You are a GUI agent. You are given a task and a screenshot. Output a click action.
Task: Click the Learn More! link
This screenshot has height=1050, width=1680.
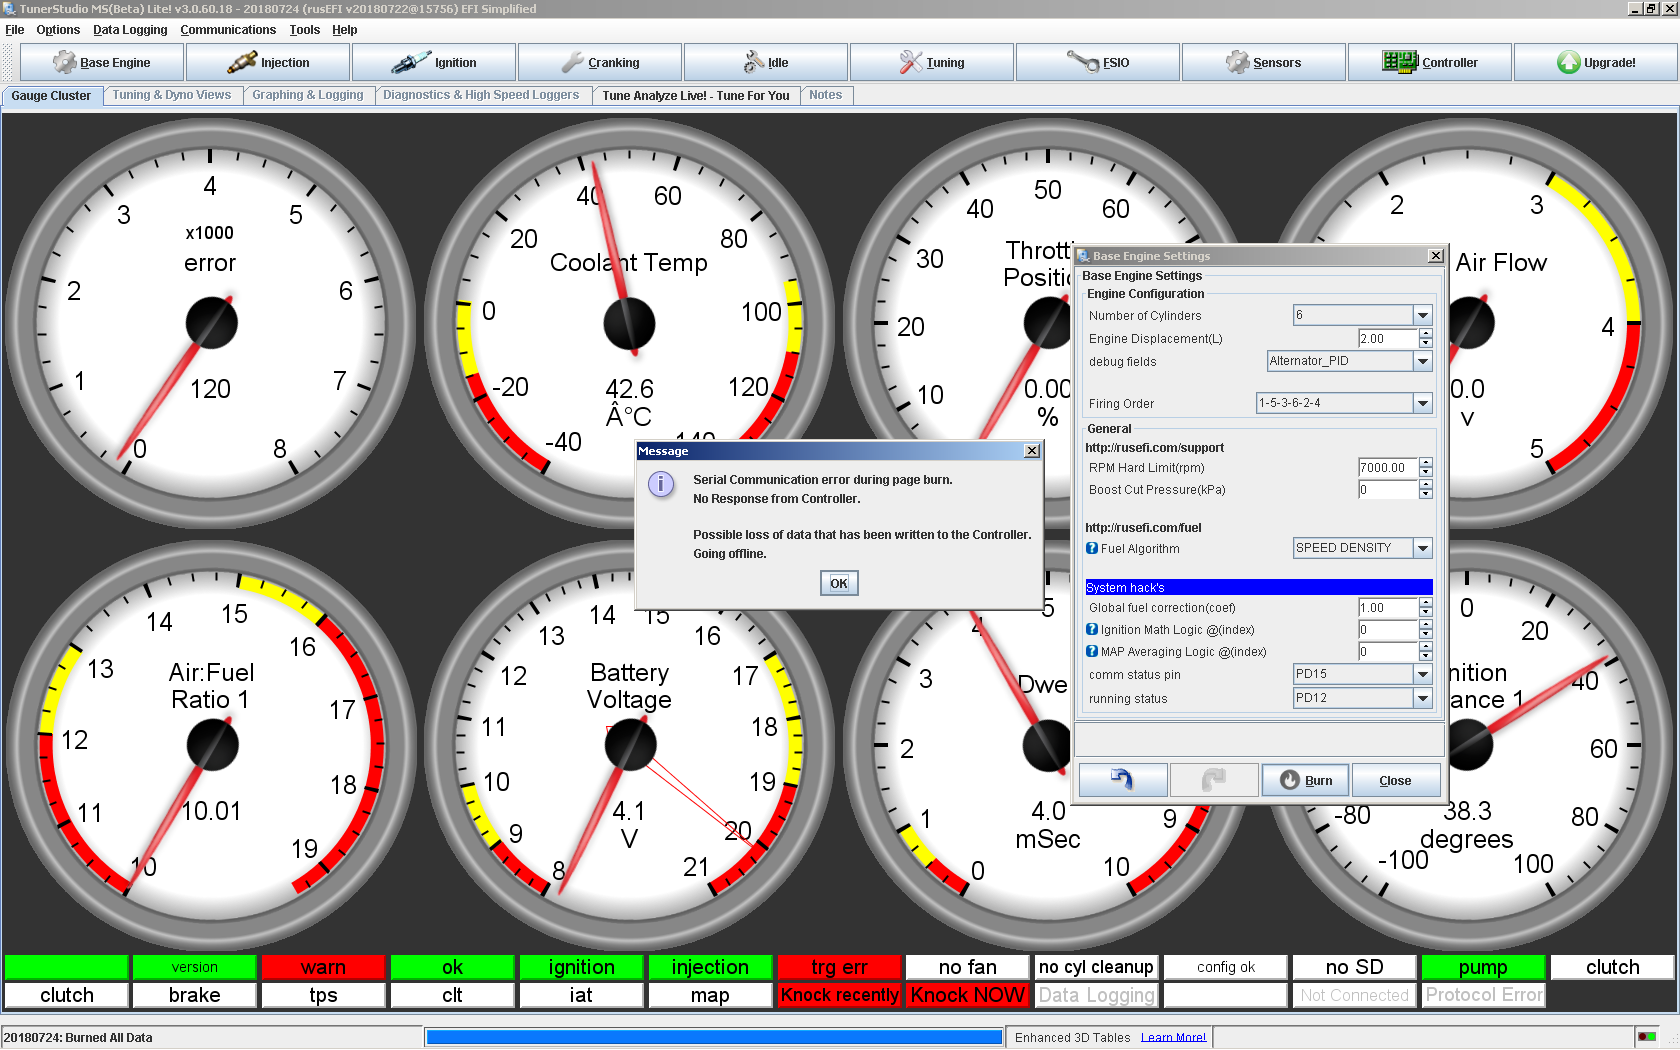(1173, 1037)
